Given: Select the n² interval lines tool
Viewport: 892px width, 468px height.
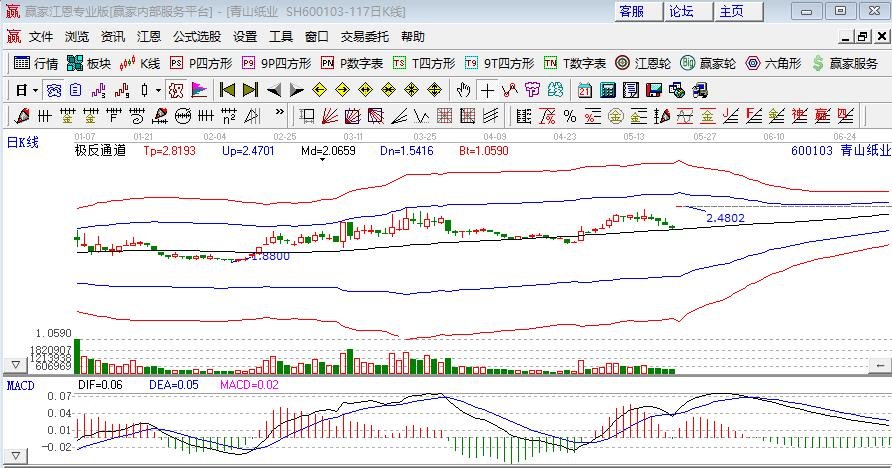Looking at the screenshot, I should pyautogui.click(x=229, y=116).
